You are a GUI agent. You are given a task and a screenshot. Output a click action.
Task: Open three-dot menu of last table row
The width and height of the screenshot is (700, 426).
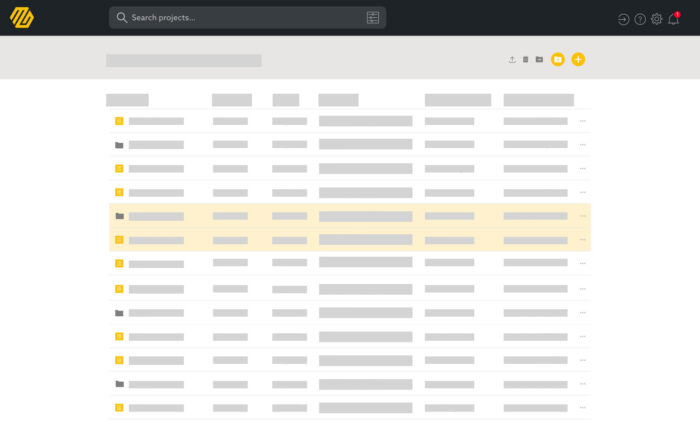[583, 408]
